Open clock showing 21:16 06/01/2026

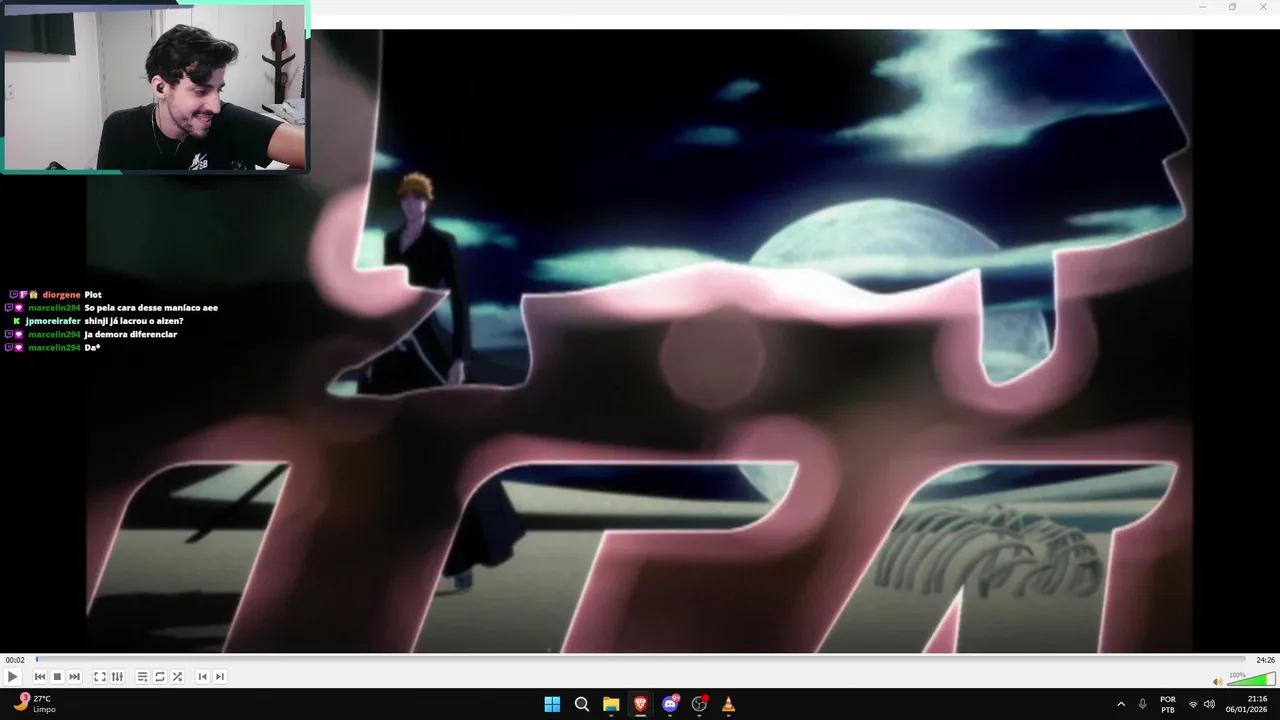1247,704
